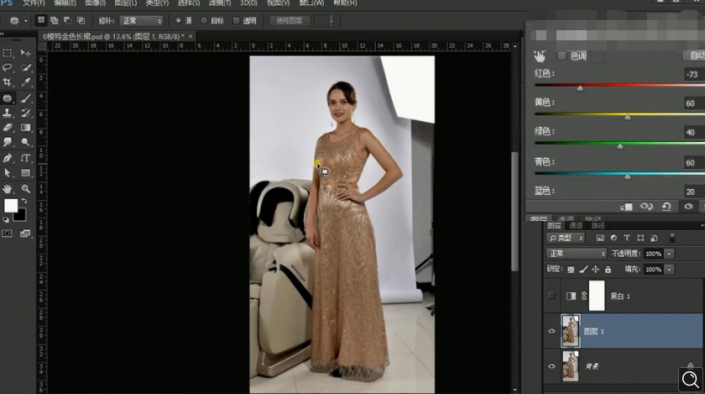
Task: Click the foreground color swatch
Action: pos(11,206)
